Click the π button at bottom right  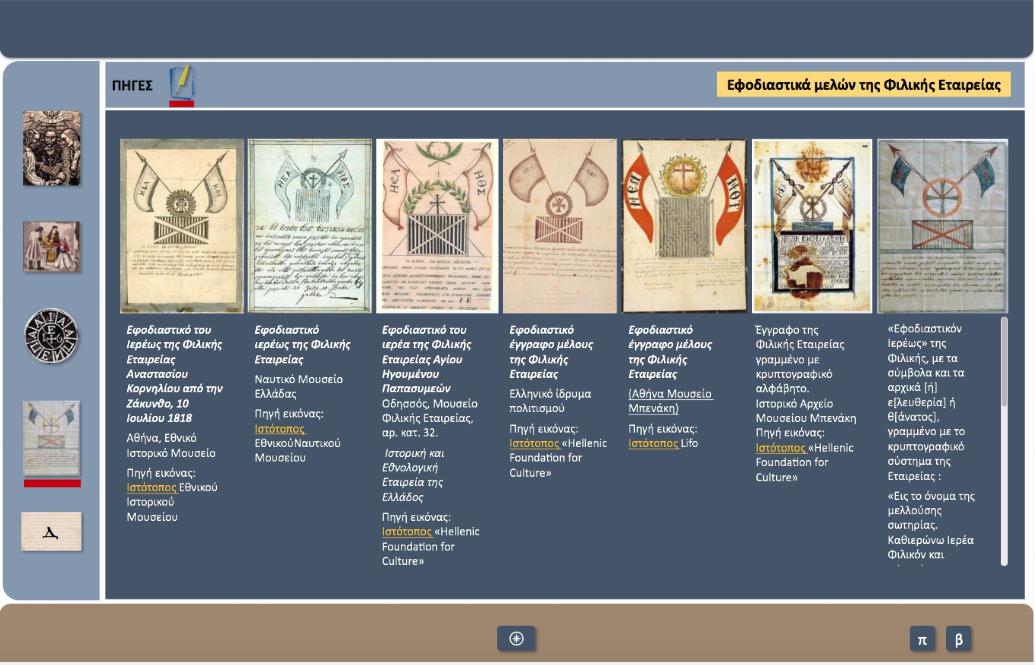click(922, 639)
